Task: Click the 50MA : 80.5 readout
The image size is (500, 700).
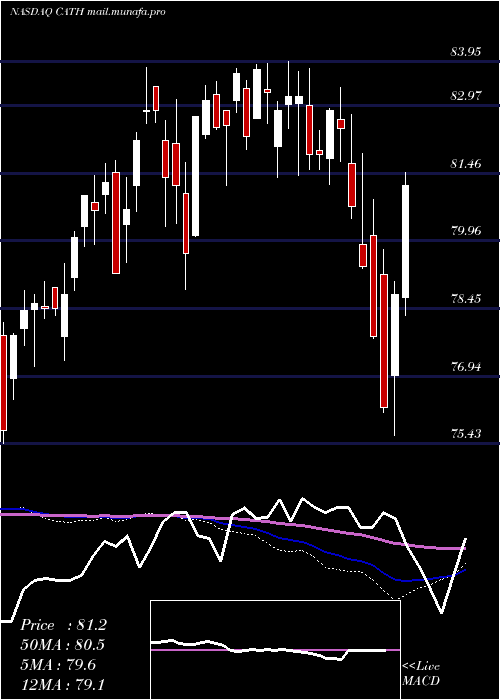Action: (63, 645)
